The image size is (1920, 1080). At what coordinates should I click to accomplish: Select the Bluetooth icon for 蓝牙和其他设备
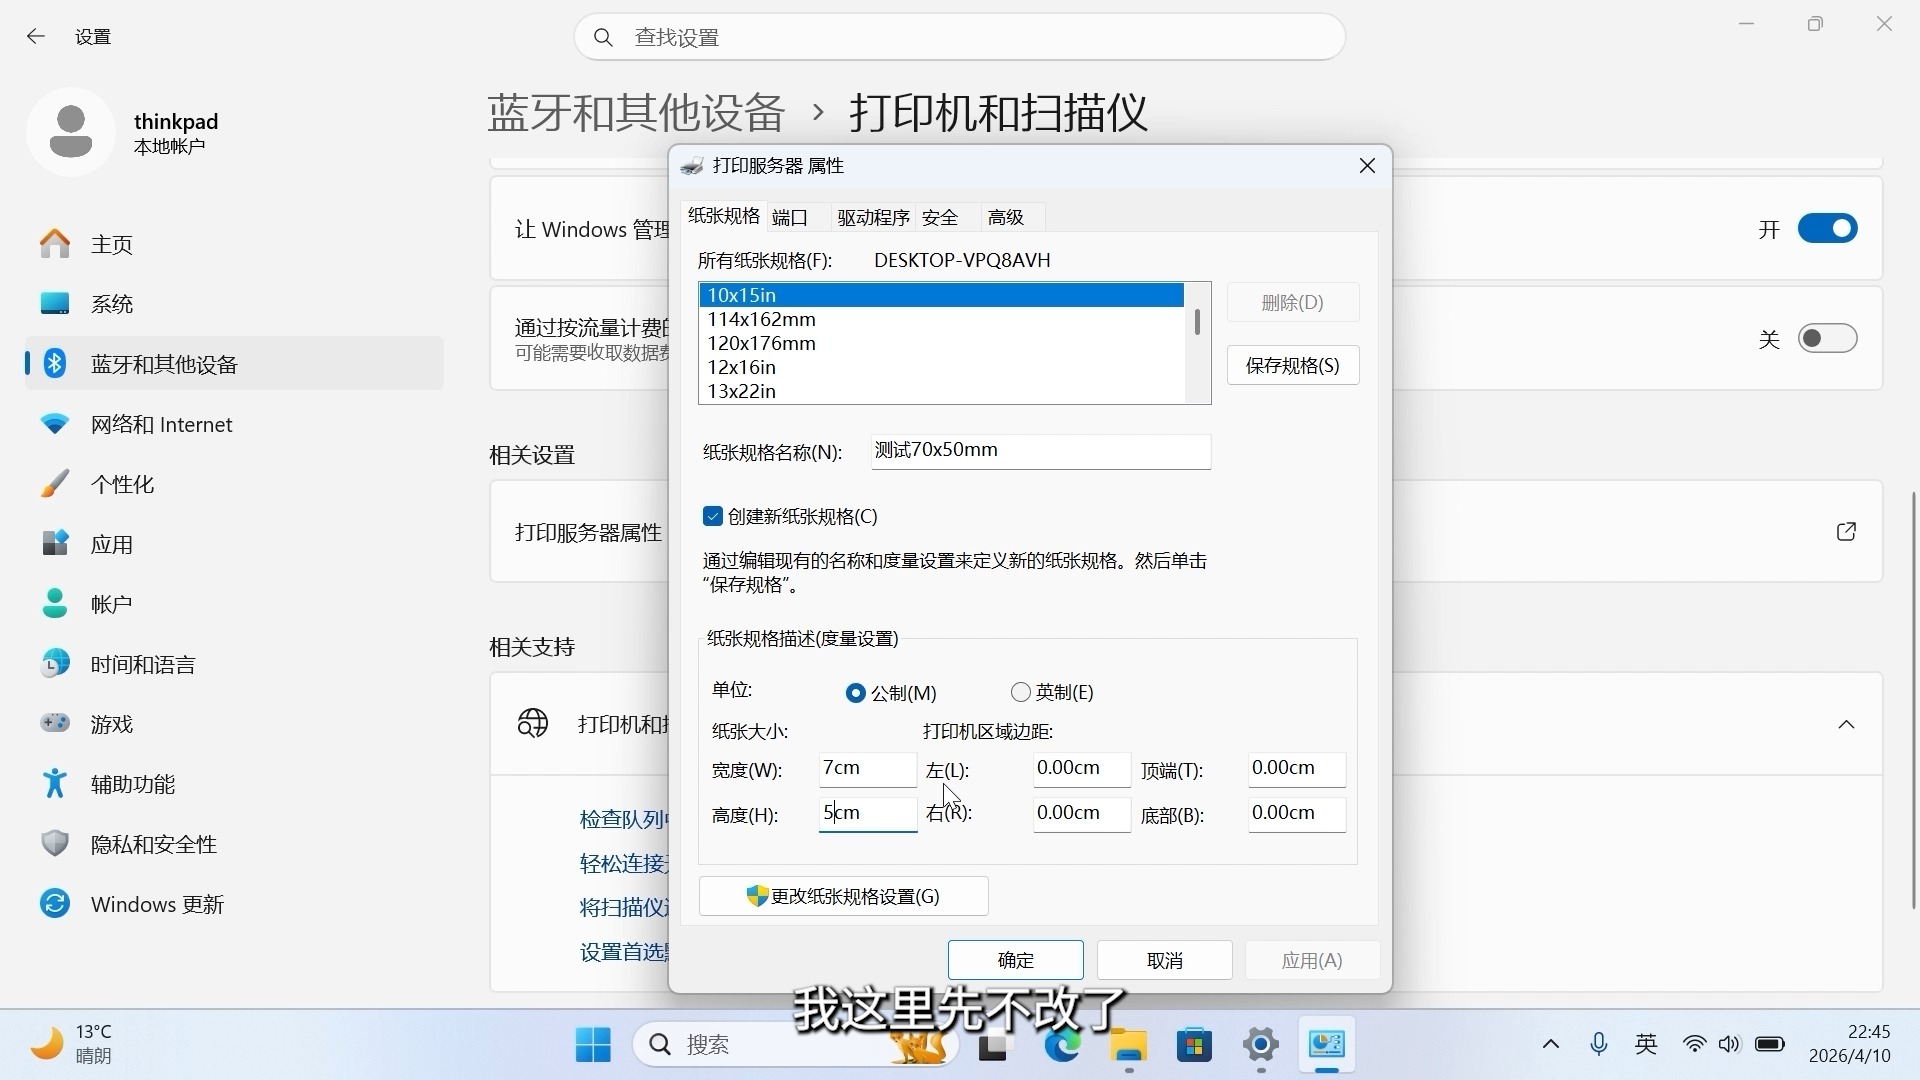coord(55,364)
